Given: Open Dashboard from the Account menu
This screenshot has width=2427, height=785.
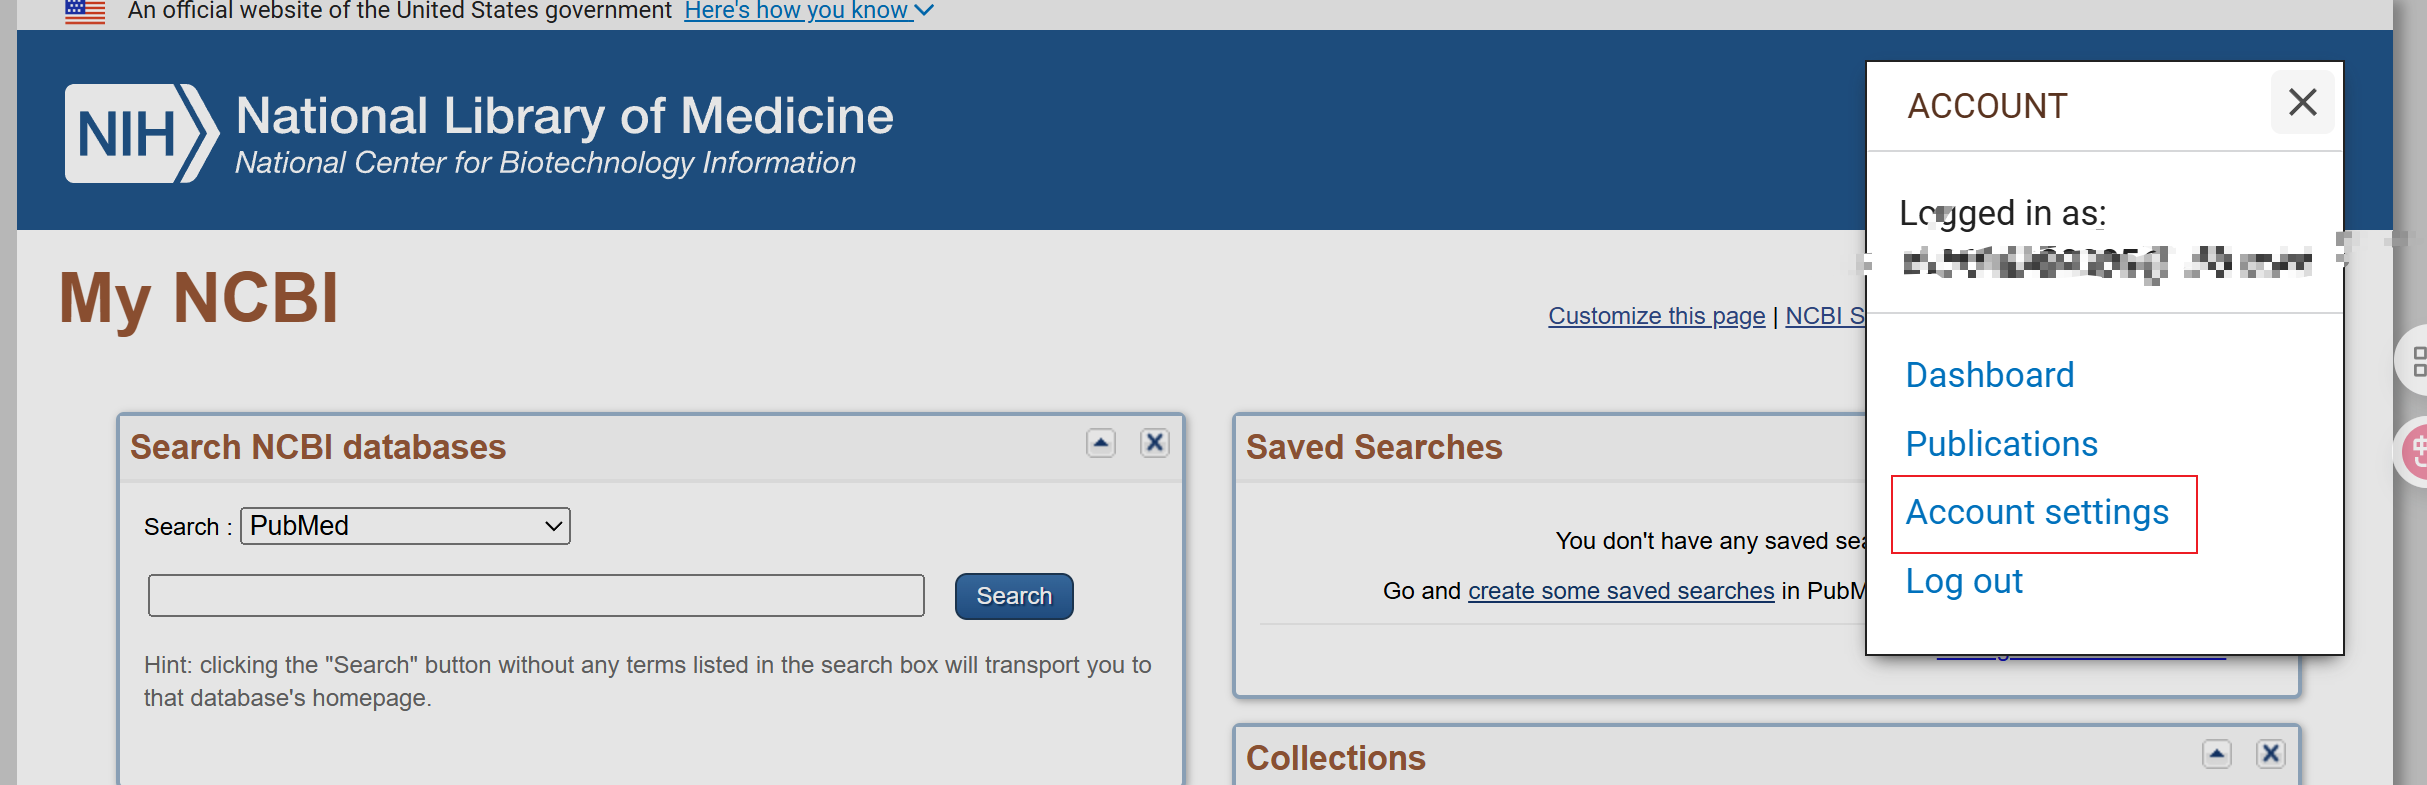Looking at the screenshot, I should point(1990,375).
